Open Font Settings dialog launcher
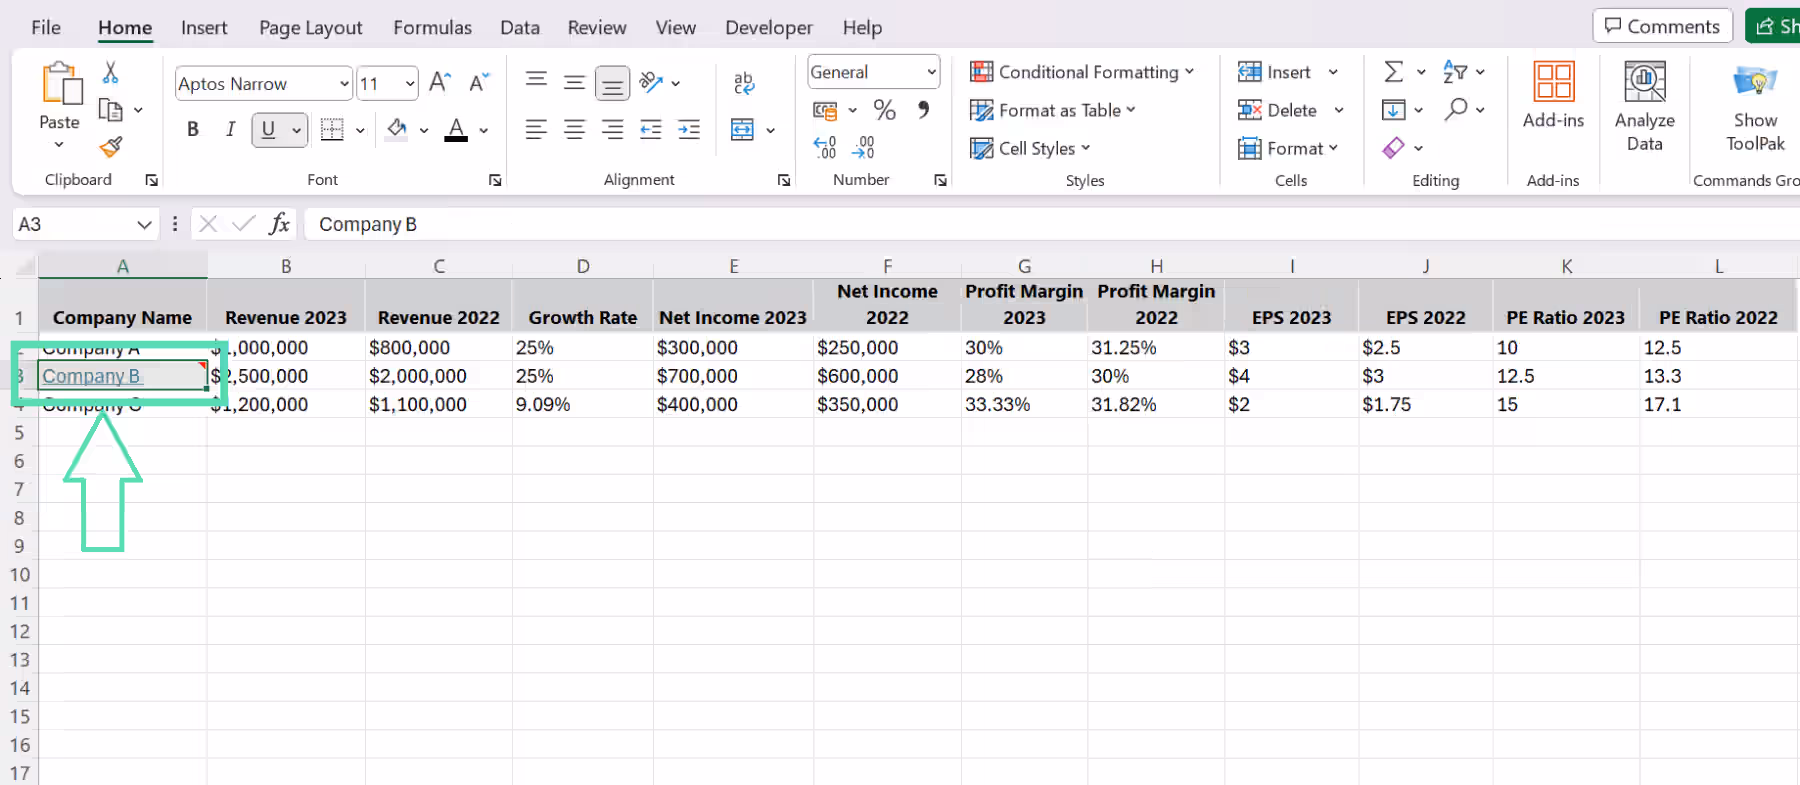The height and width of the screenshot is (785, 1800). 495,180
